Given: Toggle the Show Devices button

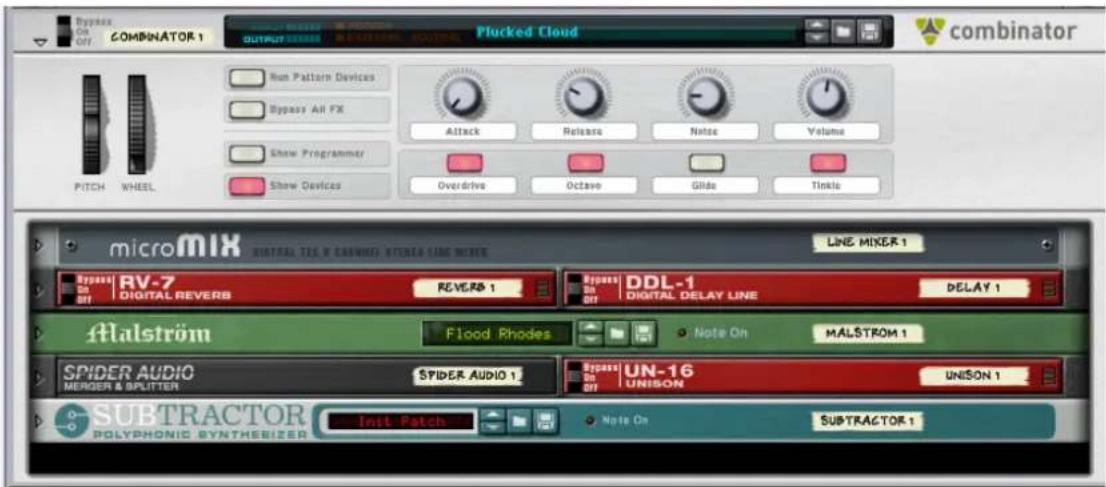Looking at the screenshot, I should [x=245, y=186].
